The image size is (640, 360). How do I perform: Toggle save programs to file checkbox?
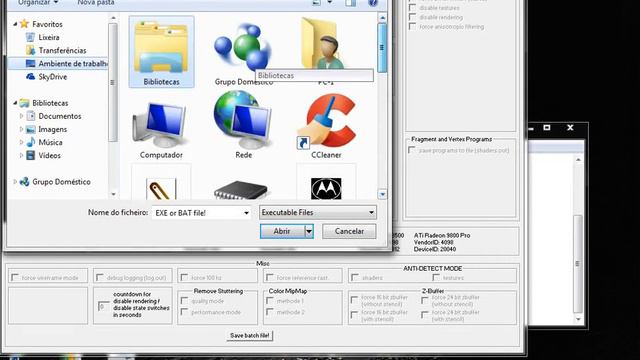pos(412,150)
